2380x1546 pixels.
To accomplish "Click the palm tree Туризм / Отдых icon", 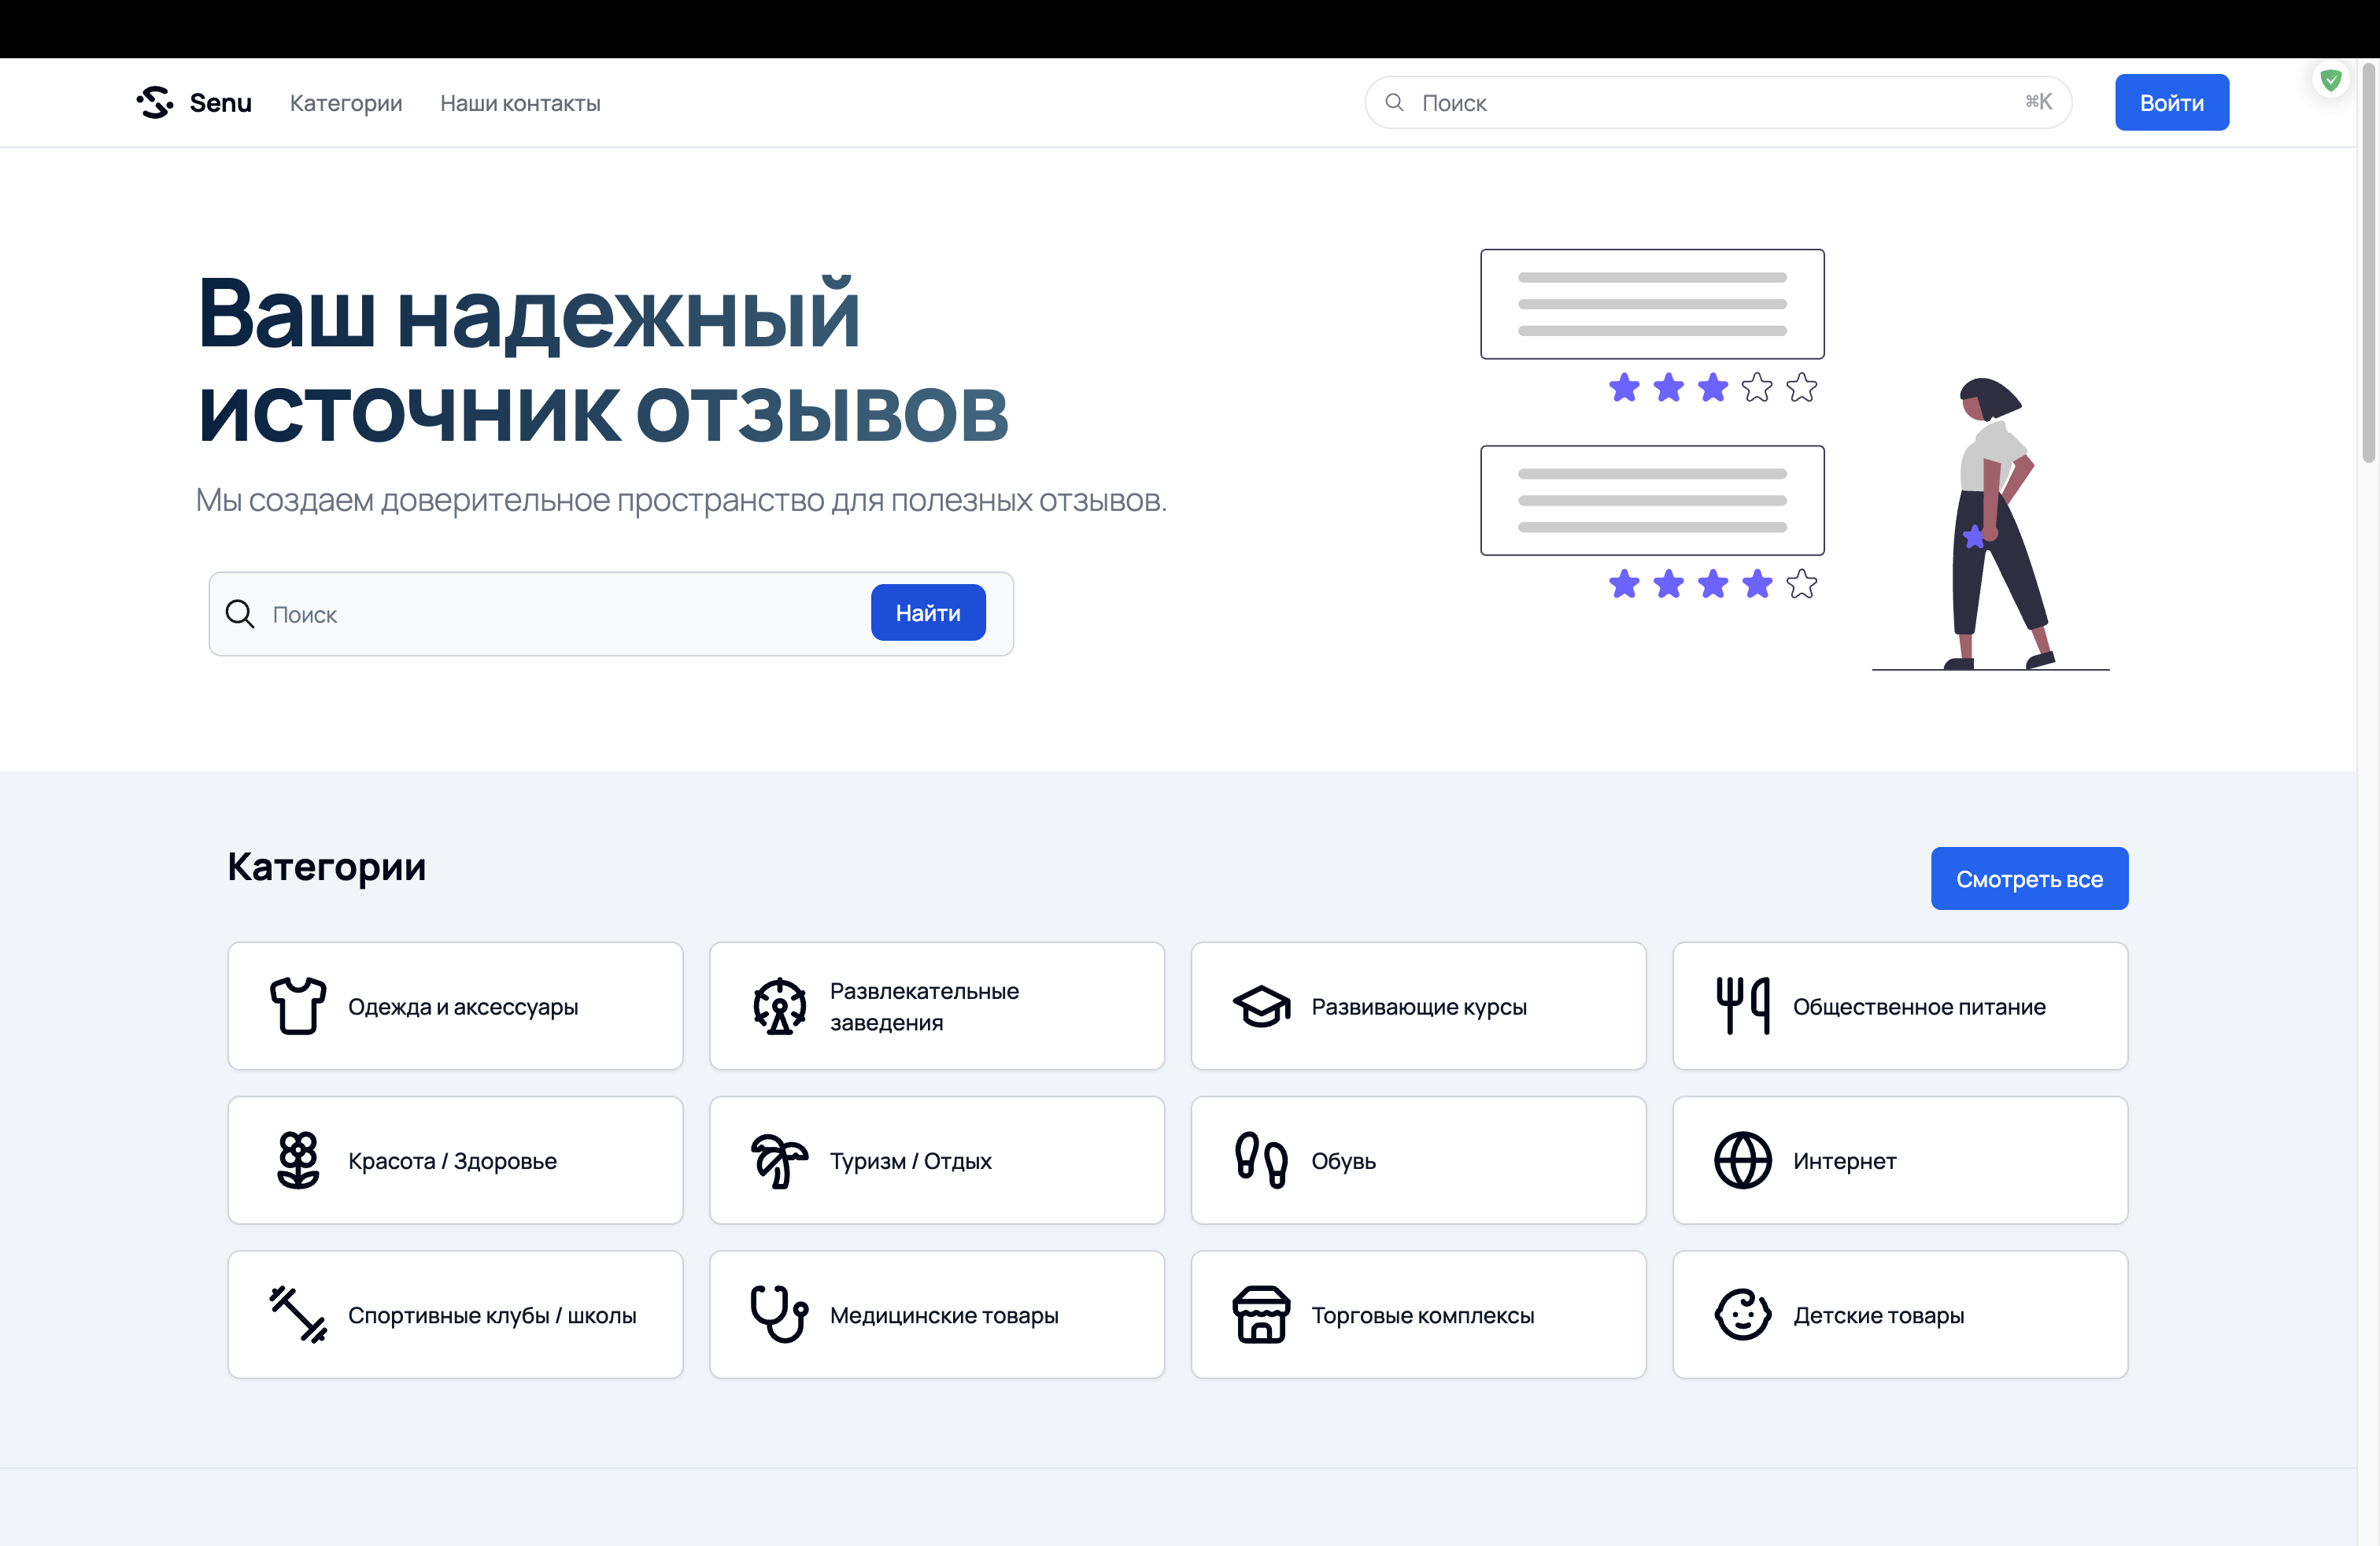I will coord(779,1160).
